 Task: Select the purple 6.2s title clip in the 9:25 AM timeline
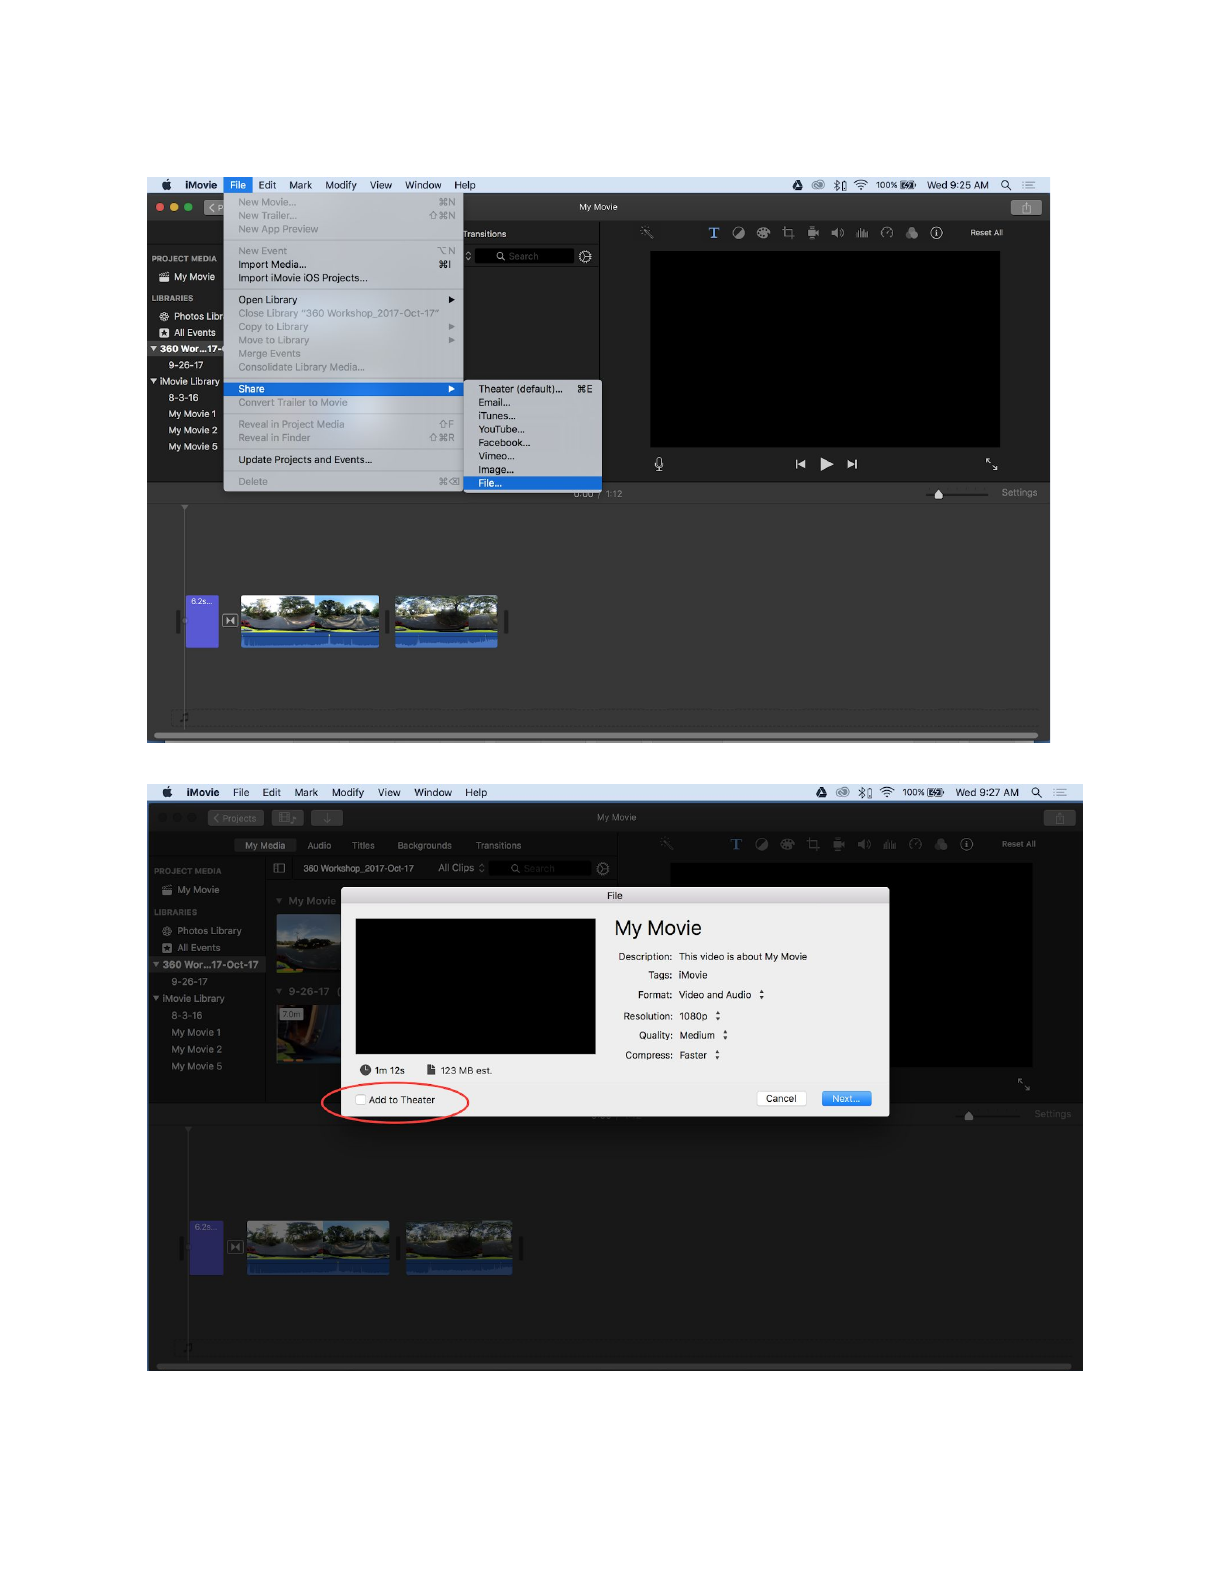tap(202, 621)
